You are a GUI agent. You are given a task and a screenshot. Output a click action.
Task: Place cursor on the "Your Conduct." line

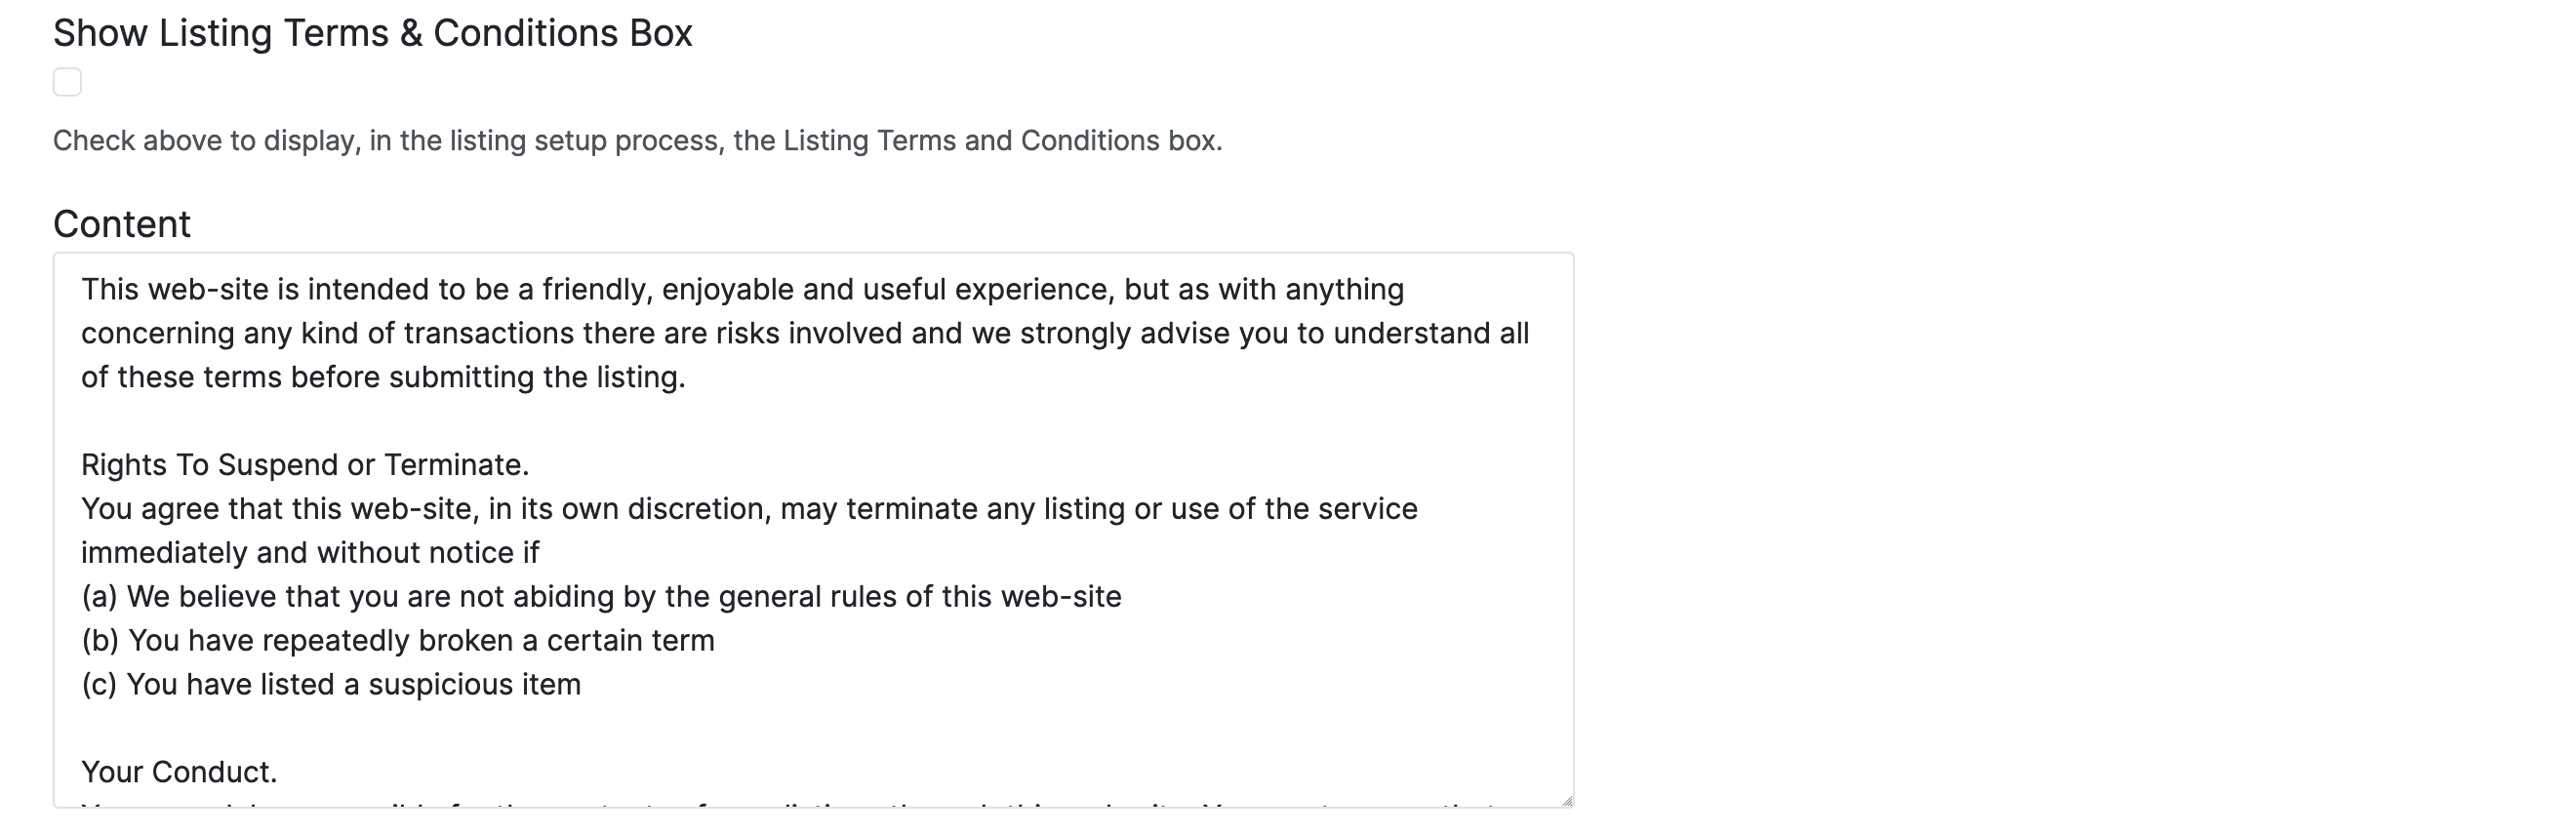click(179, 772)
